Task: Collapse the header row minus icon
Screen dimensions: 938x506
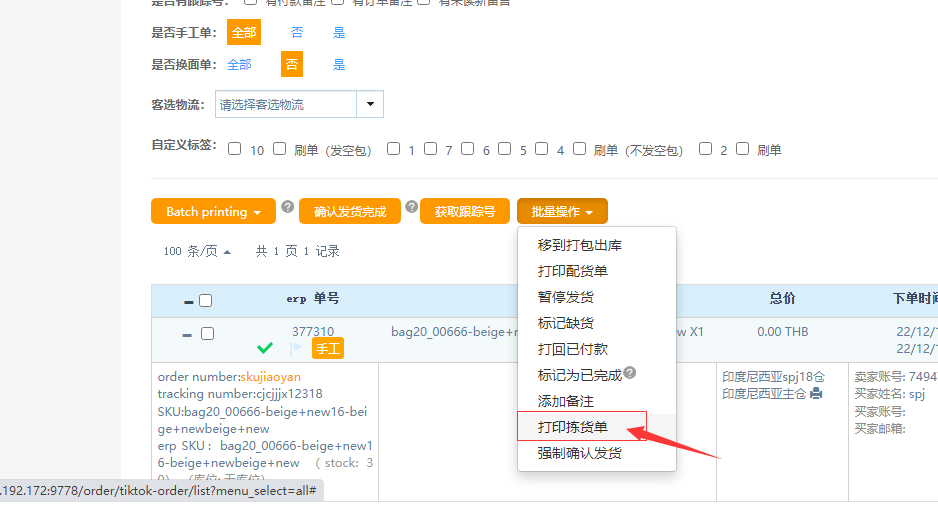Action: pos(188,302)
